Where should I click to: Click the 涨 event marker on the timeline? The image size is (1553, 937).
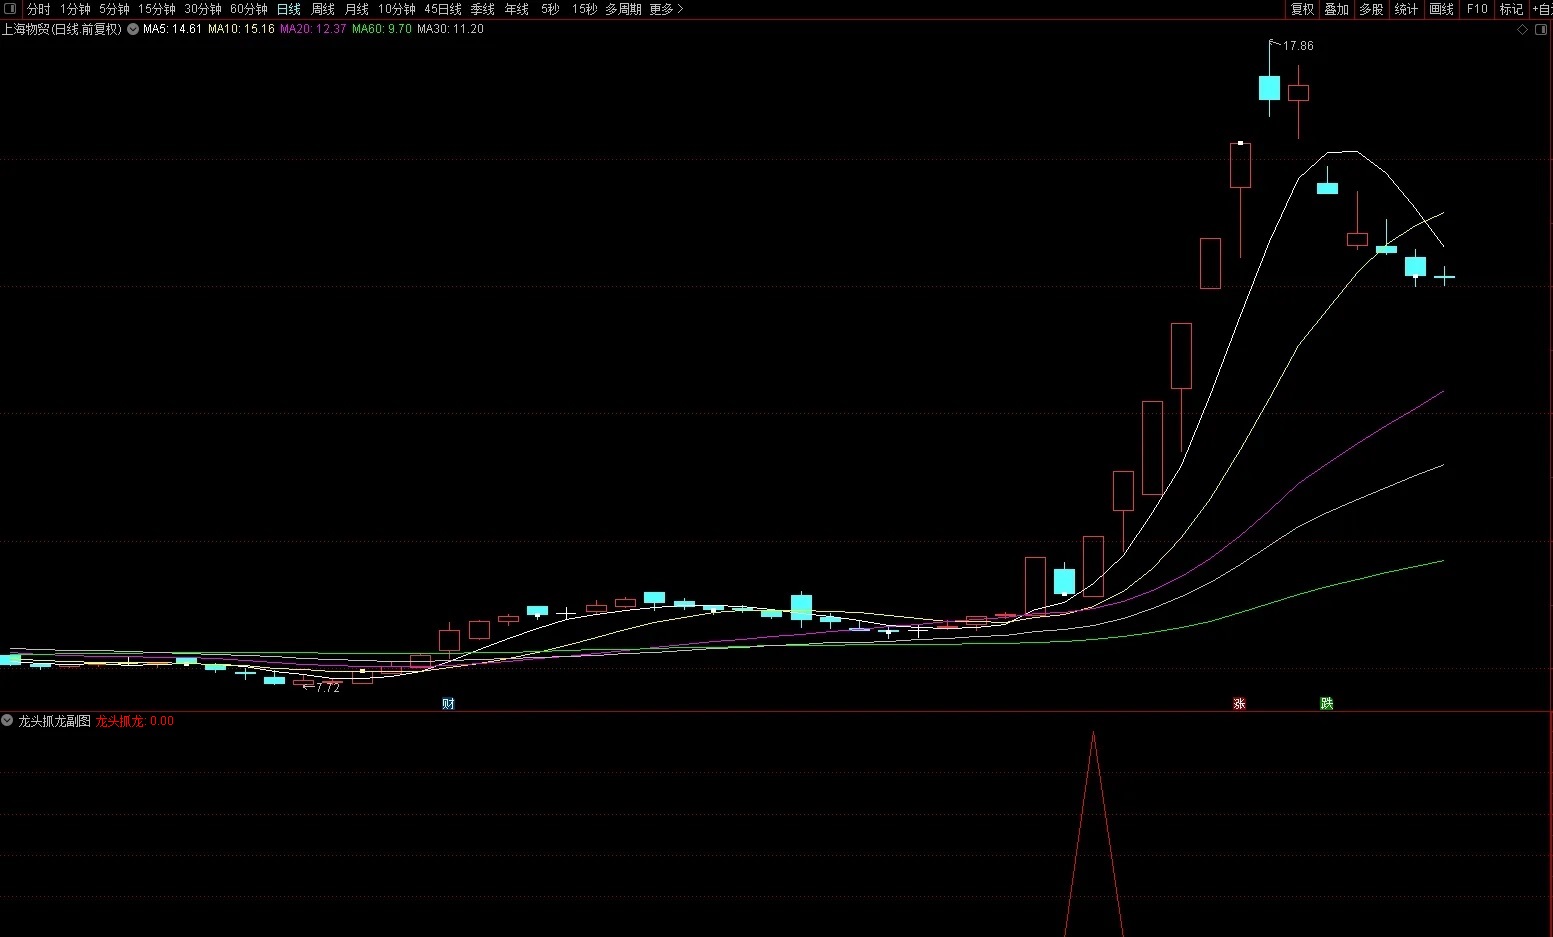(1239, 704)
